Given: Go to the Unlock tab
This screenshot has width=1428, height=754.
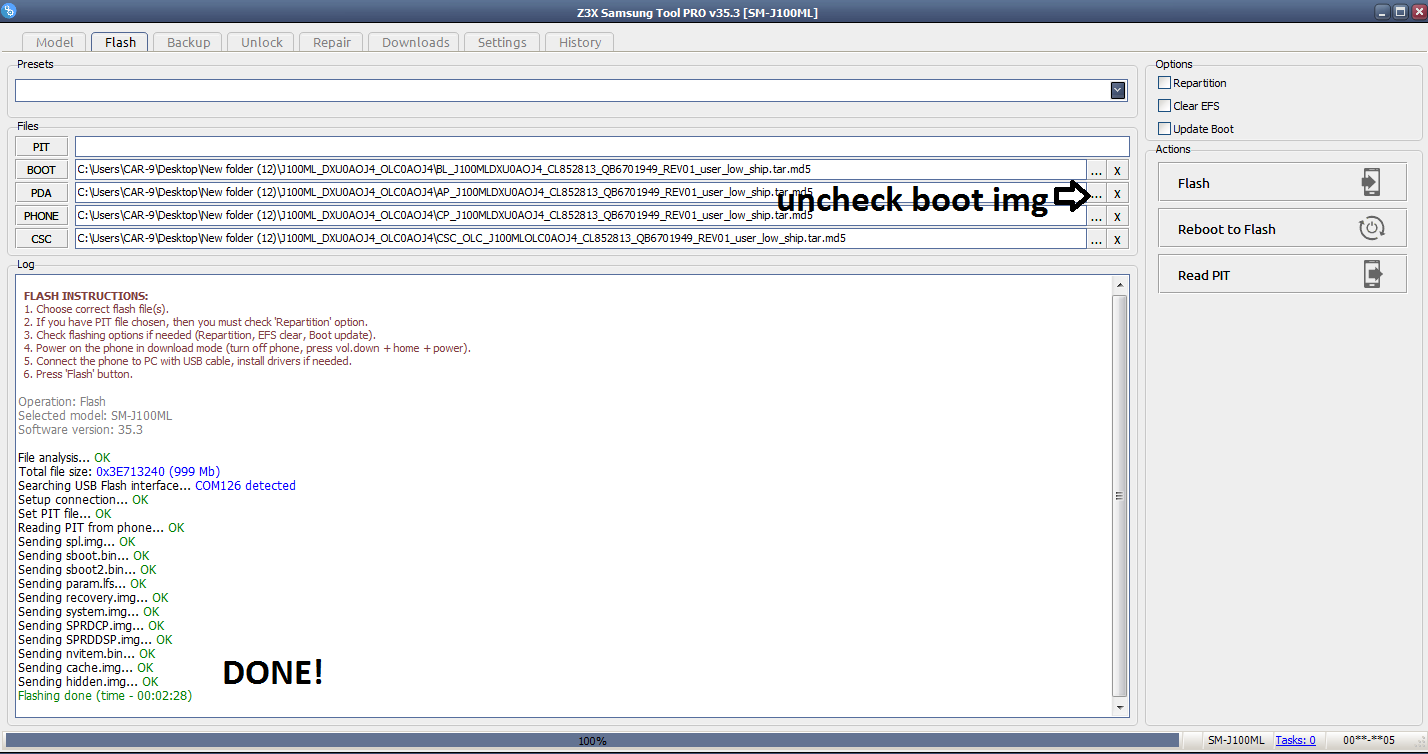Looking at the screenshot, I should [262, 42].
